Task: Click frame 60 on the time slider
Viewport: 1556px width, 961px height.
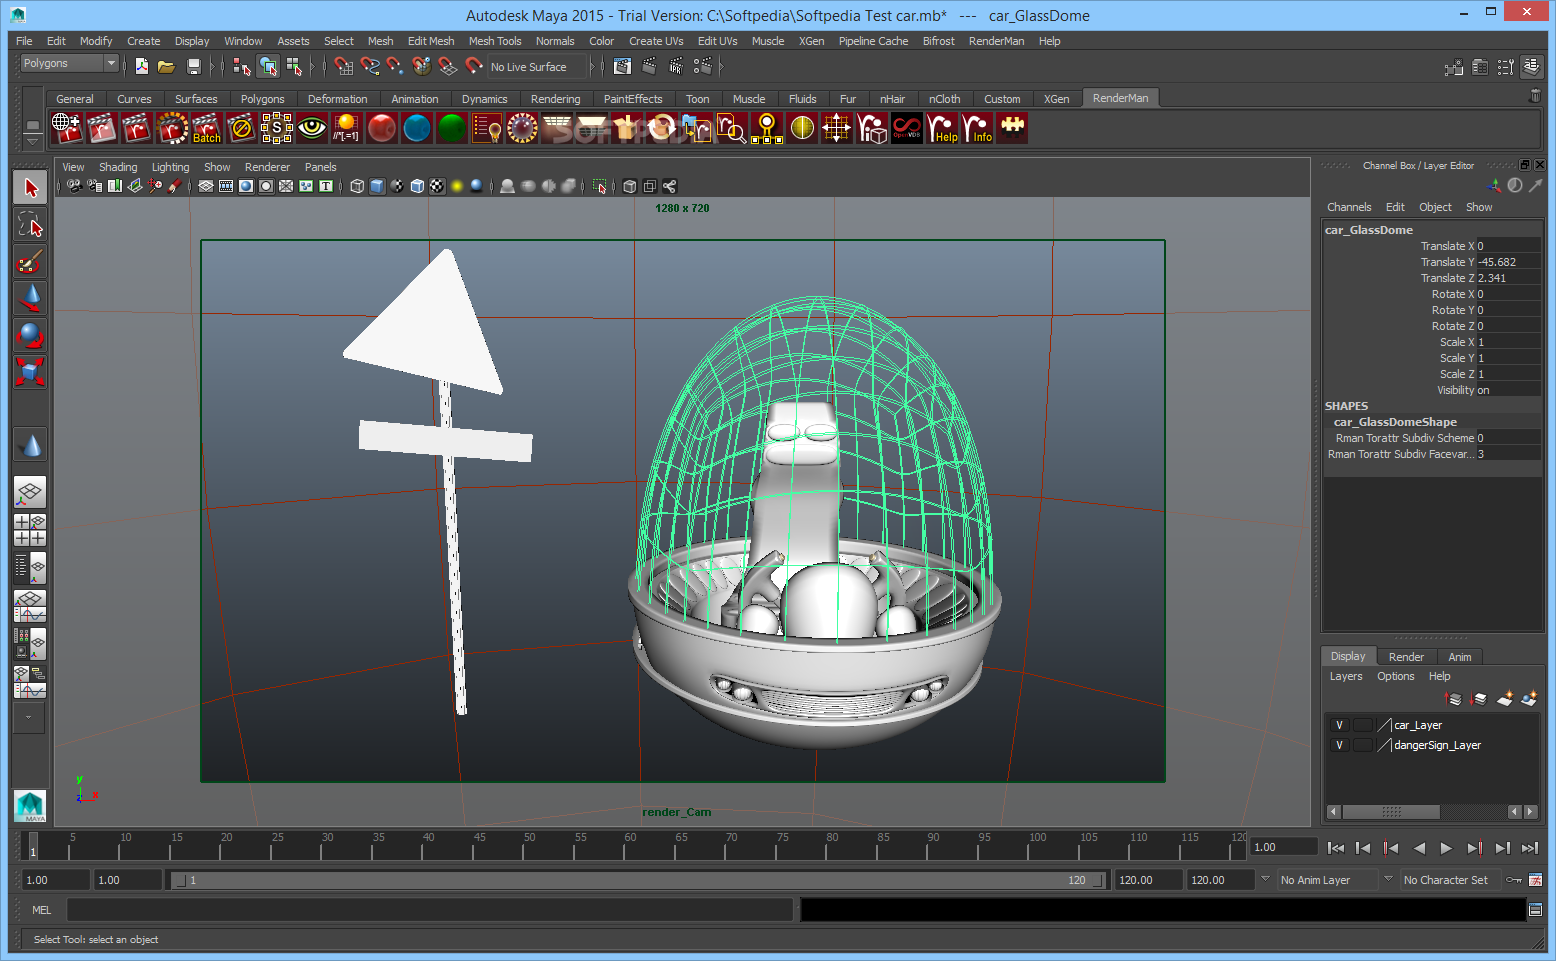Action: click(630, 847)
